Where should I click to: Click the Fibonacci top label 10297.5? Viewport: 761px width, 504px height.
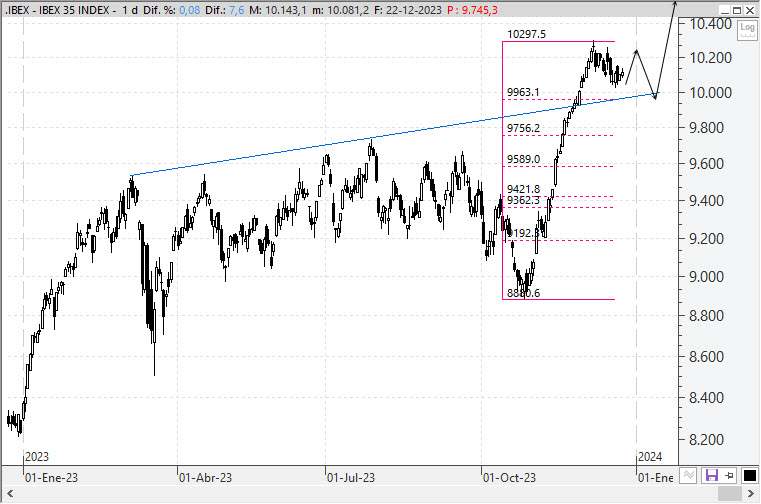tap(526, 34)
